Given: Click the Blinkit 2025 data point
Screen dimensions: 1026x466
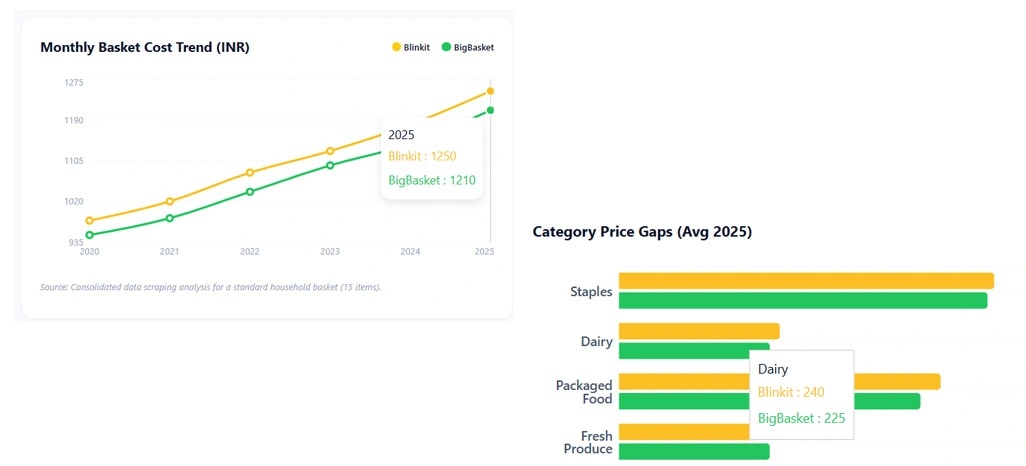Looking at the screenshot, I should click(490, 91).
